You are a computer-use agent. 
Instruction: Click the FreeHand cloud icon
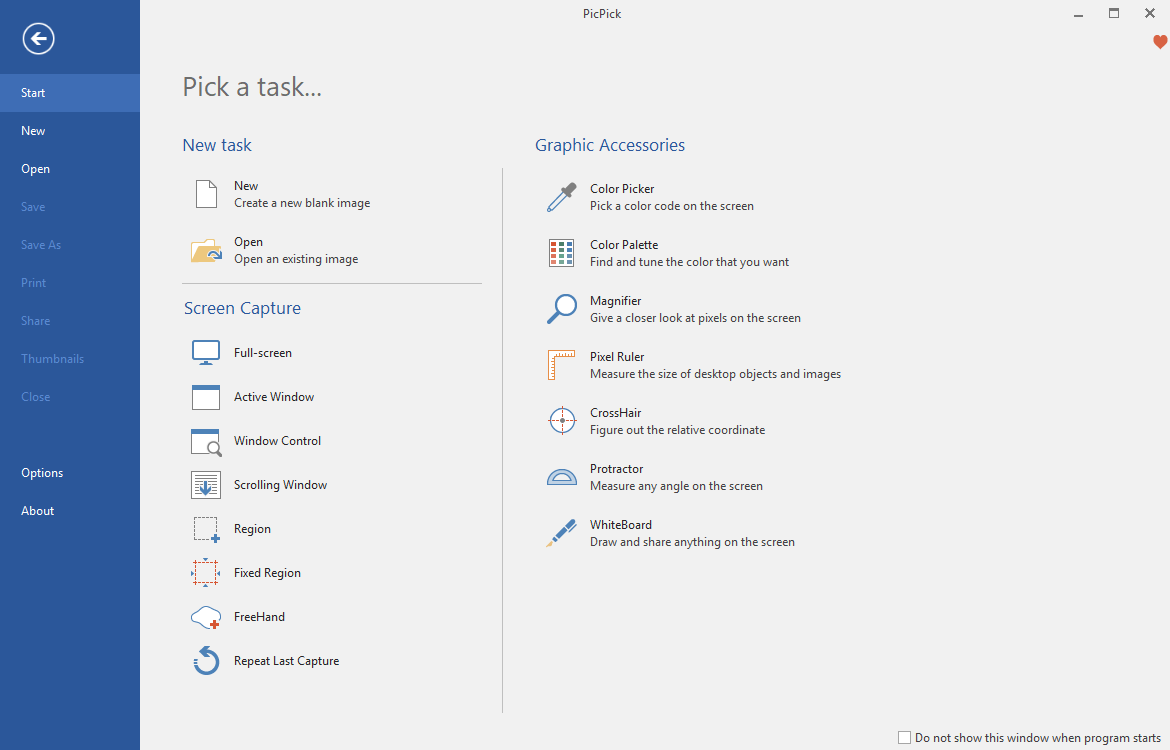(x=206, y=617)
